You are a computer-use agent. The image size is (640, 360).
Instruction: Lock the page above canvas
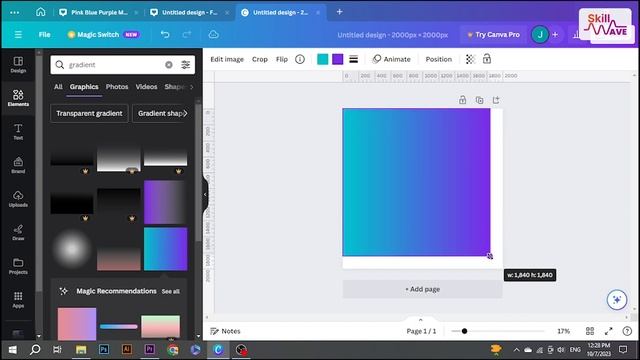tap(462, 100)
